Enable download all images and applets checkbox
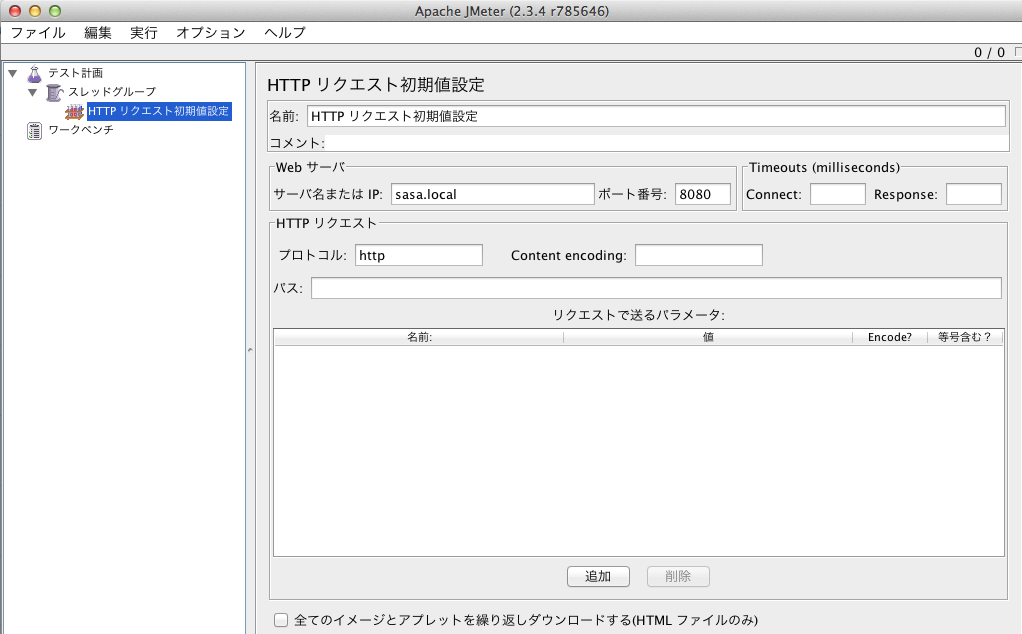The width and height of the screenshot is (1022, 634). [281, 620]
